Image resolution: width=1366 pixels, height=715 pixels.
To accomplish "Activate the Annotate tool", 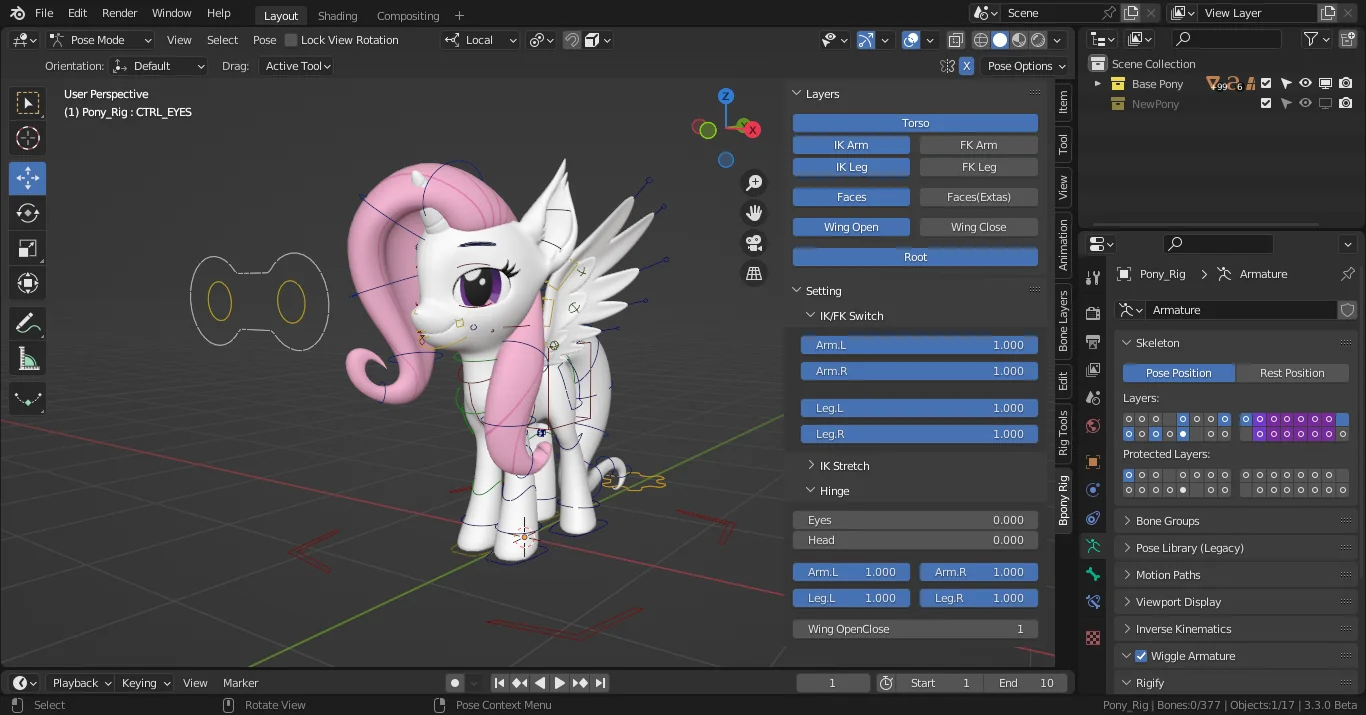I will 27,323.
